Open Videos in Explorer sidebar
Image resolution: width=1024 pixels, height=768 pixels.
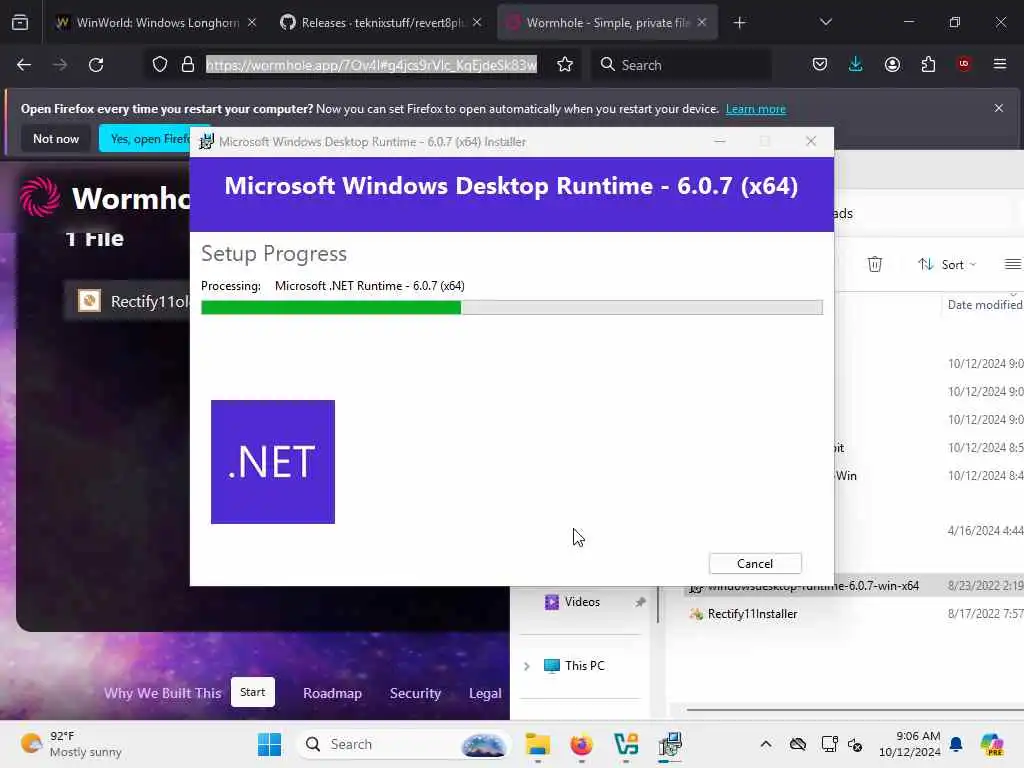pyautogui.click(x=582, y=601)
